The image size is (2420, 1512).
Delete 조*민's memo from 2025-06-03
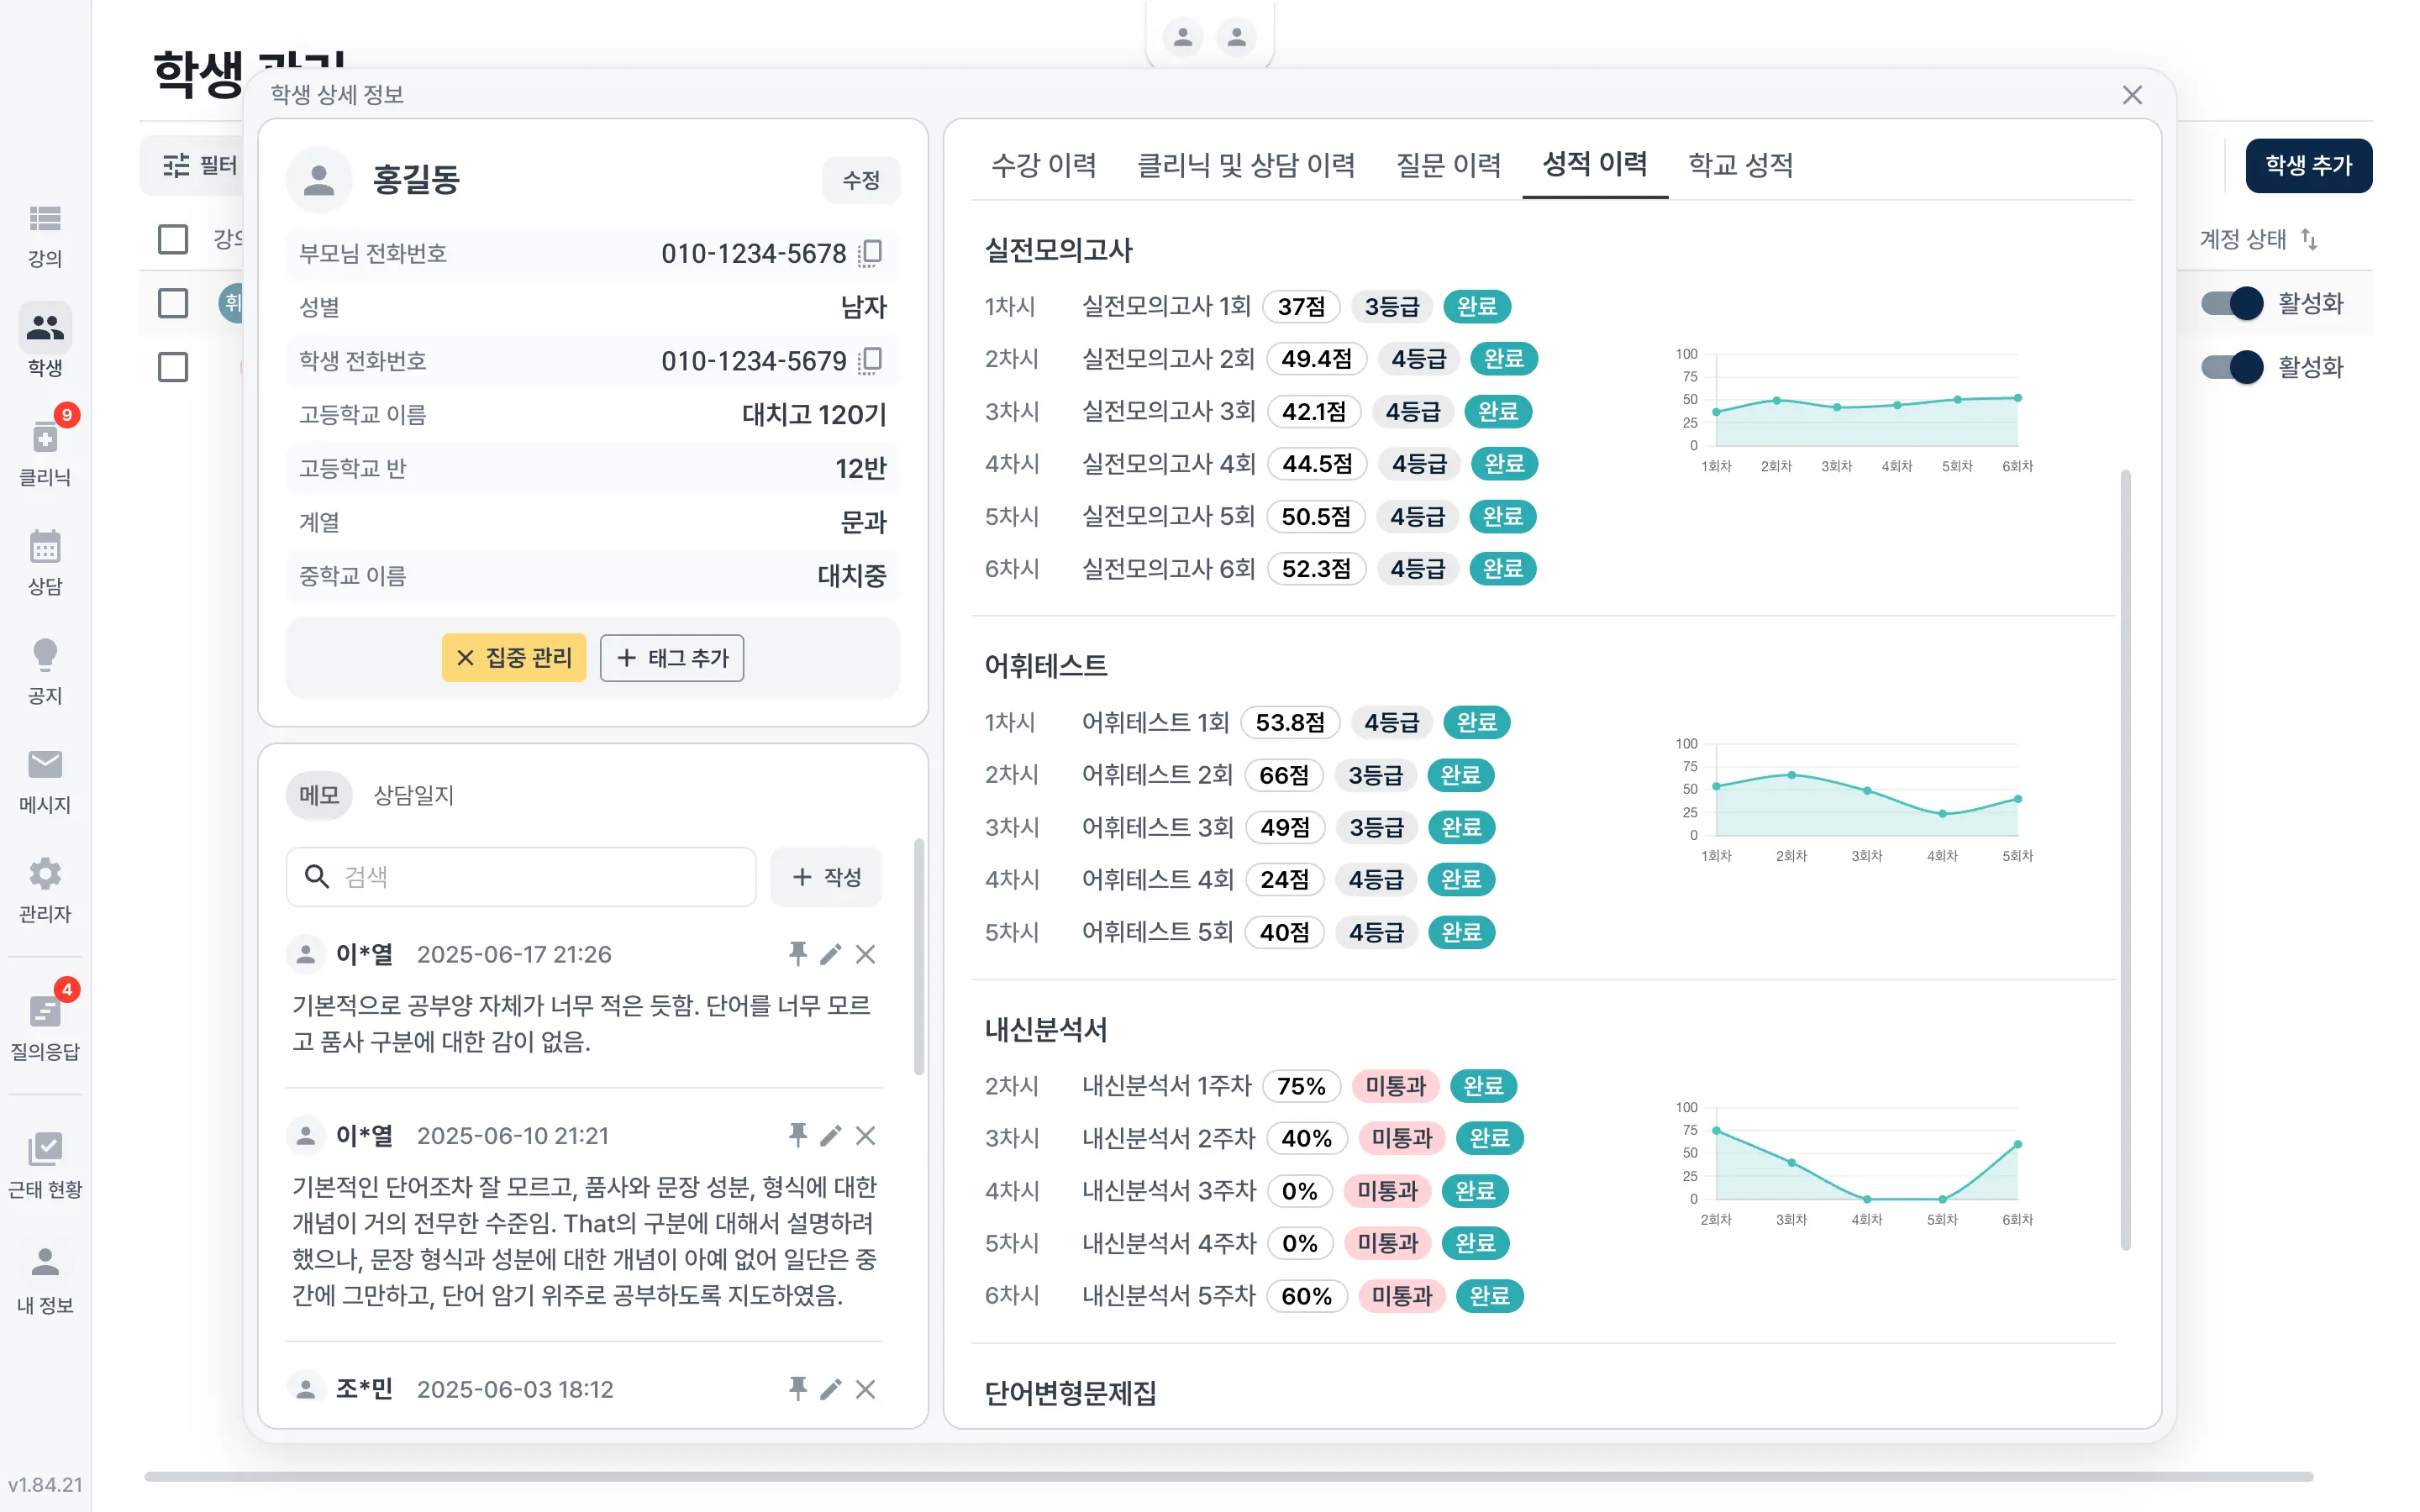click(866, 1389)
